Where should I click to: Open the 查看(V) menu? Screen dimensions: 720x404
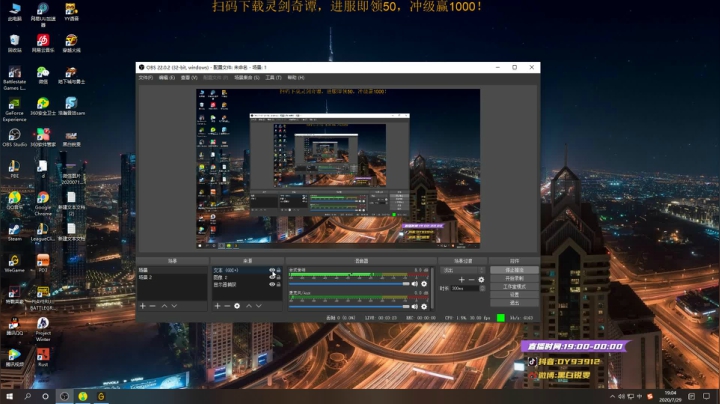pyautogui.click(x=189, y=78)
